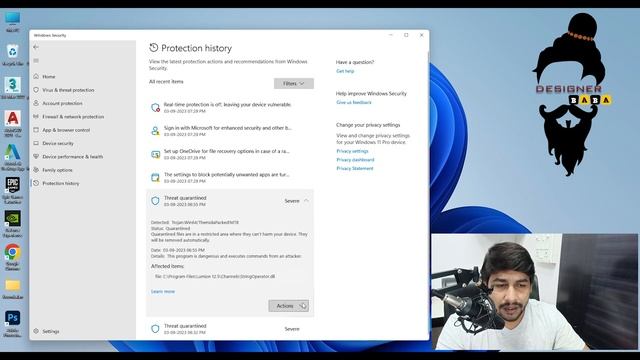The image size is (640, 360).
Task: Click the Sign in with Microsoft icon
Action: click(155, 131)
